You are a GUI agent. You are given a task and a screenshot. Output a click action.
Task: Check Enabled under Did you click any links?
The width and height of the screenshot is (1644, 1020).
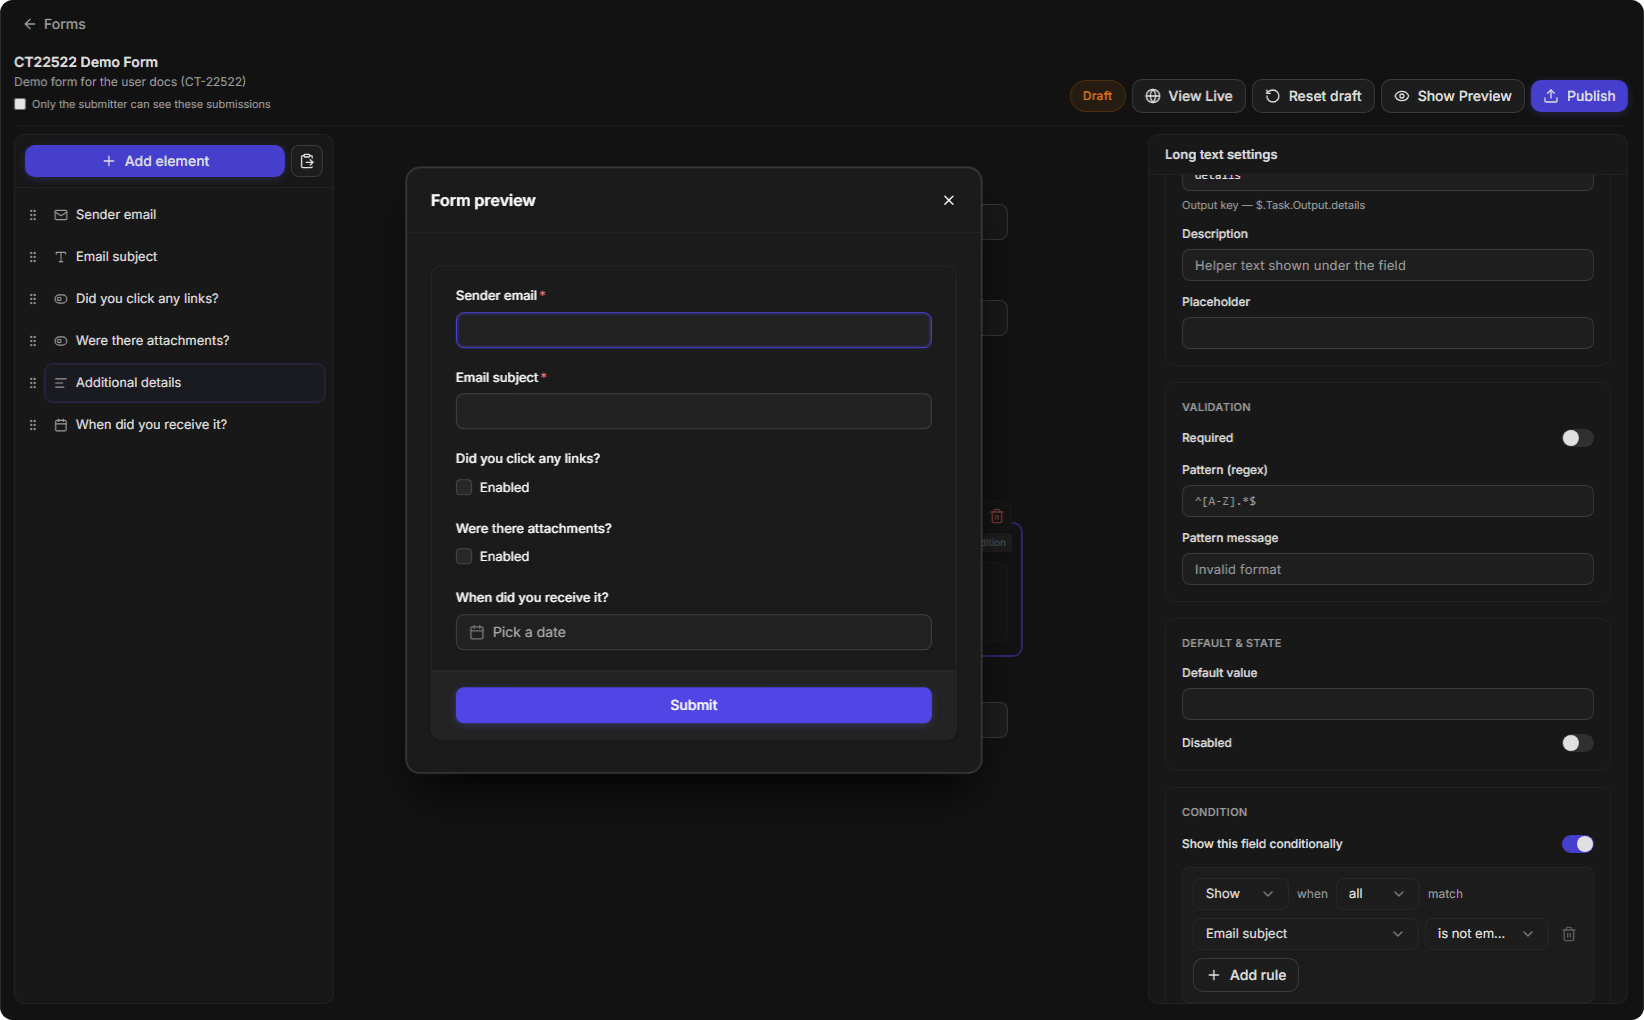(x=464, y=487)
